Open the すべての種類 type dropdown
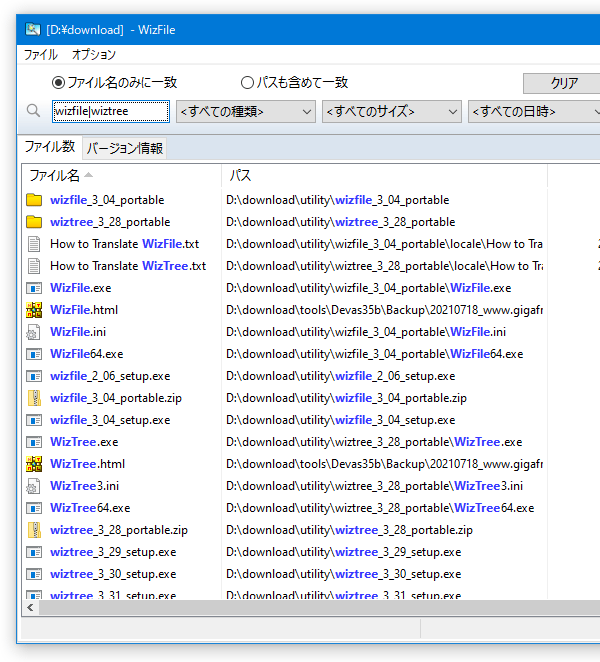Screen dimensions: 600x662 pos(246,111)
